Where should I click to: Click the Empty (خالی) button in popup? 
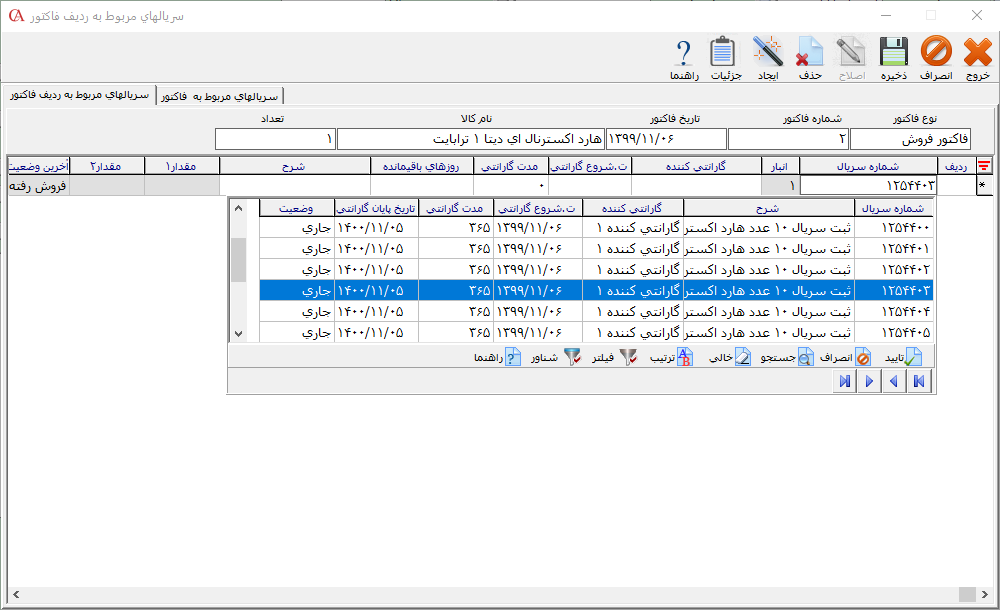pos(732,357)
